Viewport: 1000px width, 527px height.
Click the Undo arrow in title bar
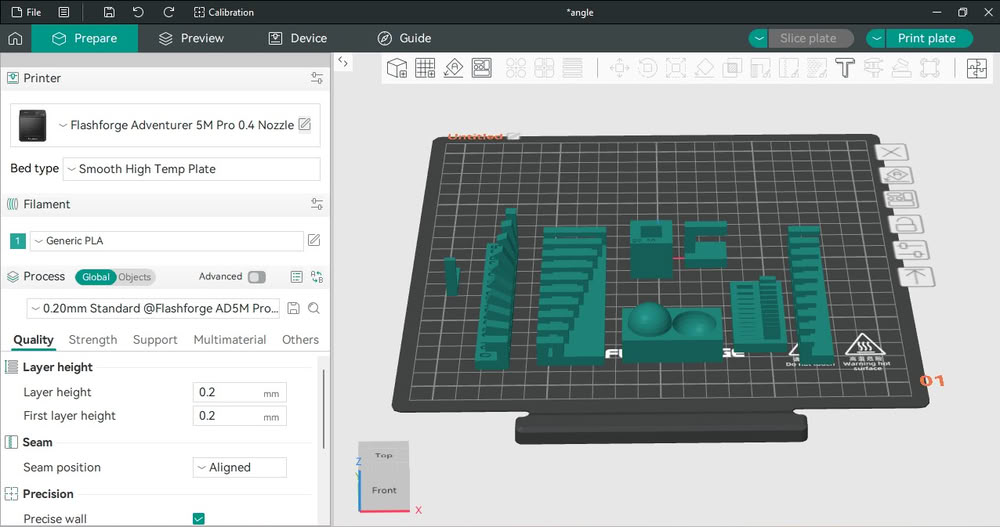click(138, 12)
